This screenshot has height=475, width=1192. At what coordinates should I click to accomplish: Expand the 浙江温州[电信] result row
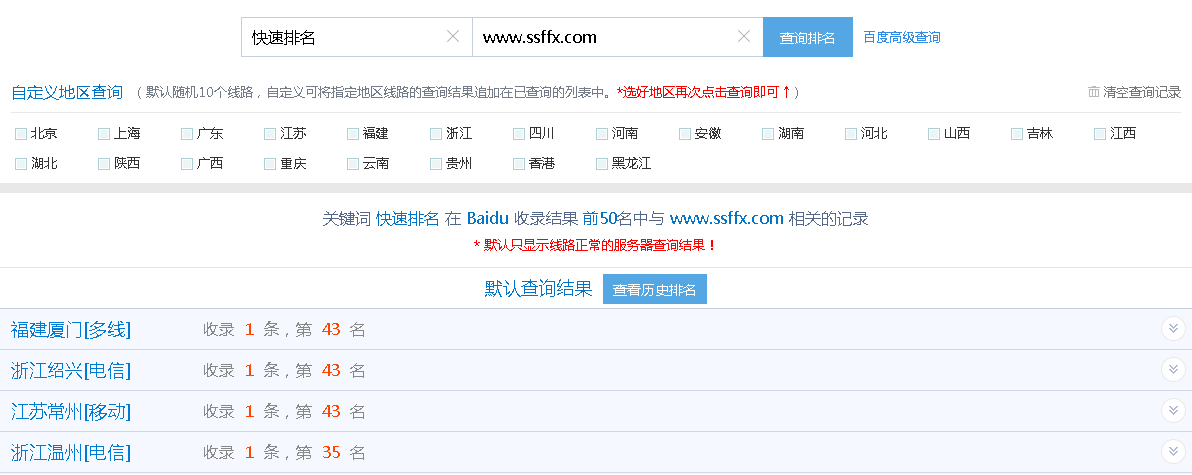[x=1173, y=451]
